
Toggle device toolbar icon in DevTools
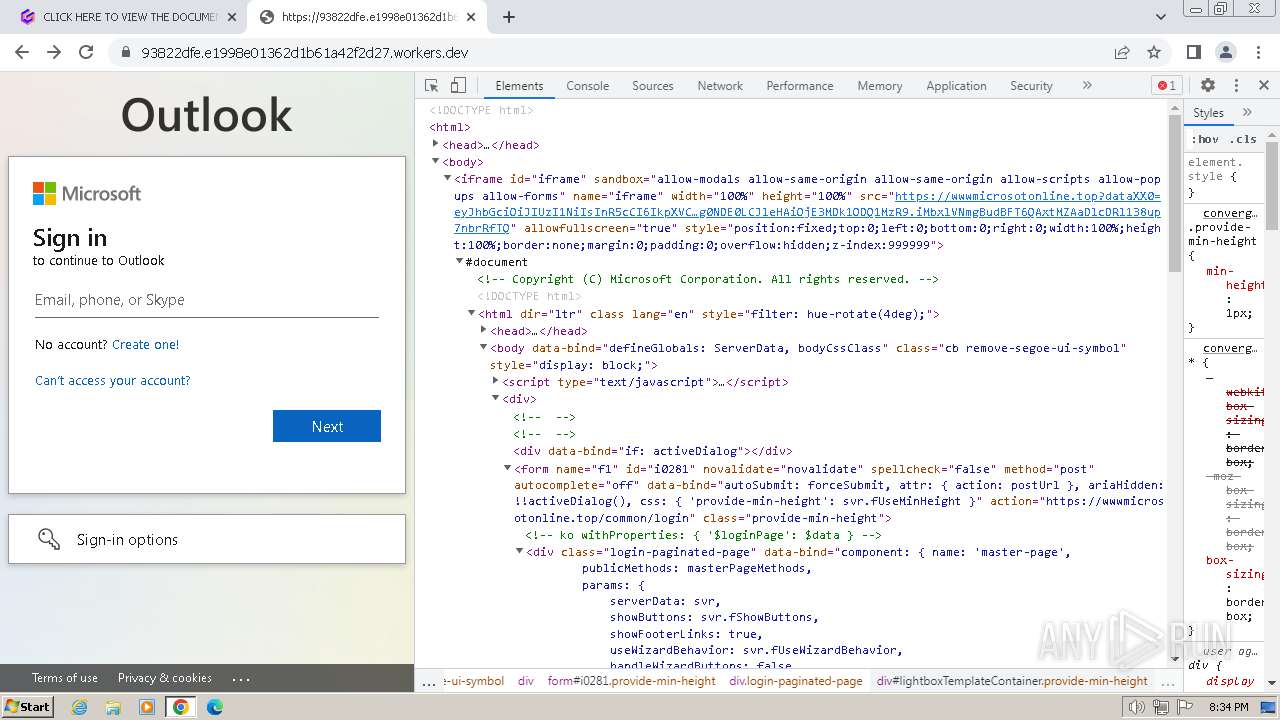[458, 86]
